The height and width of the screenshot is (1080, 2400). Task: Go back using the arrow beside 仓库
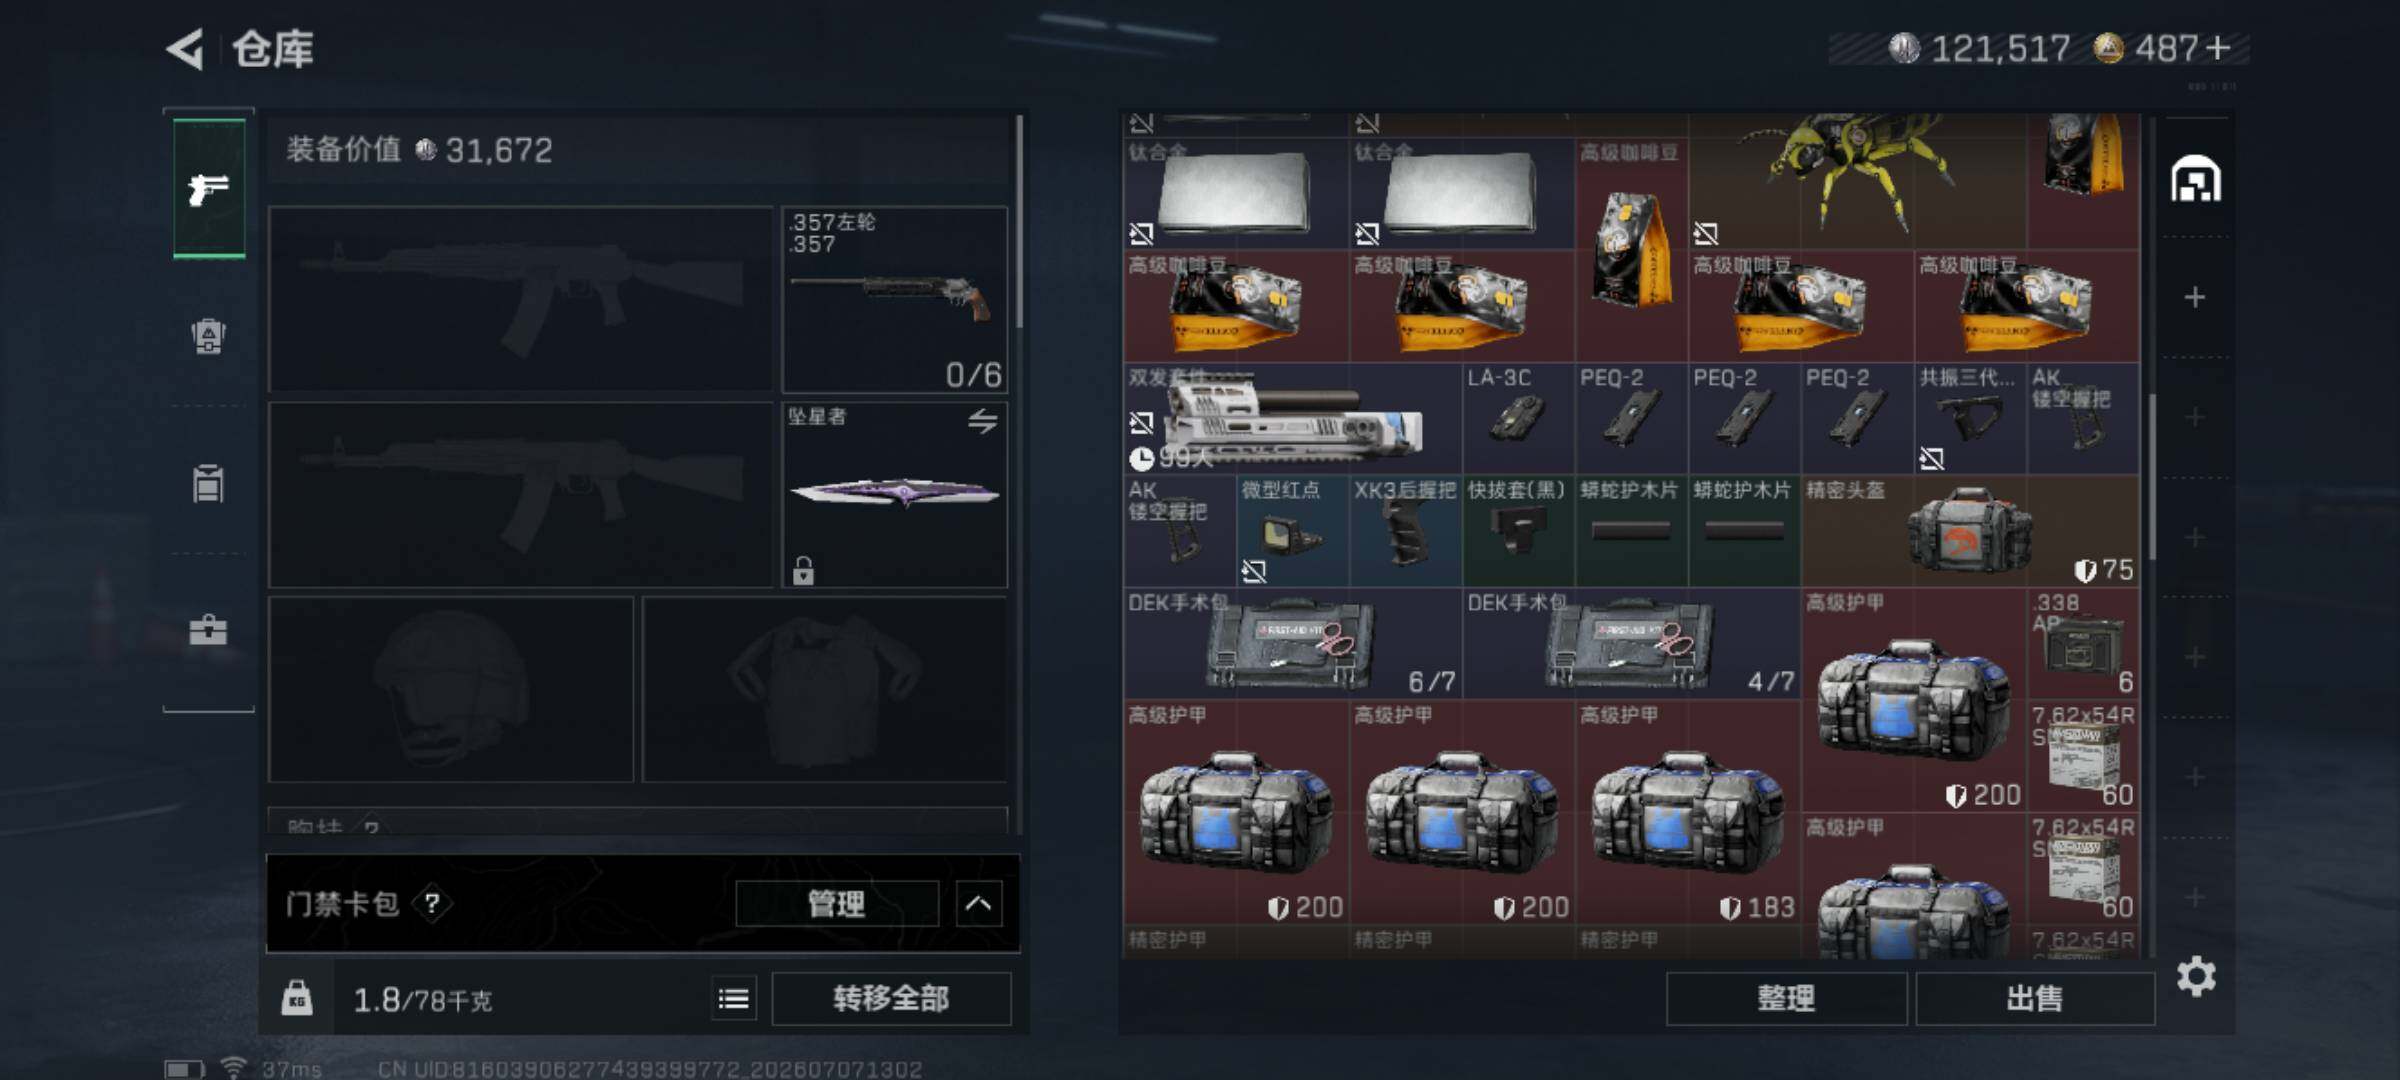[x=186, y=49]
